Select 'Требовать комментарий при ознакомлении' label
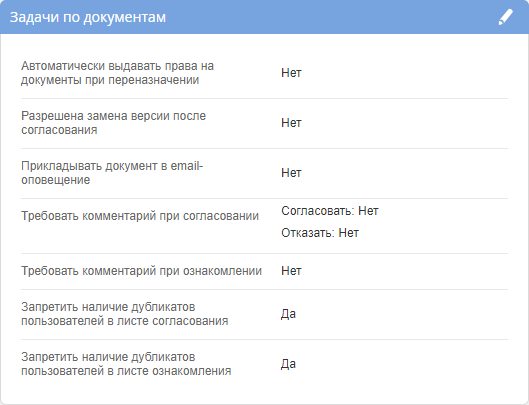Image resolution: width=529 pixels, height=405 pixels. click(141, 271)
